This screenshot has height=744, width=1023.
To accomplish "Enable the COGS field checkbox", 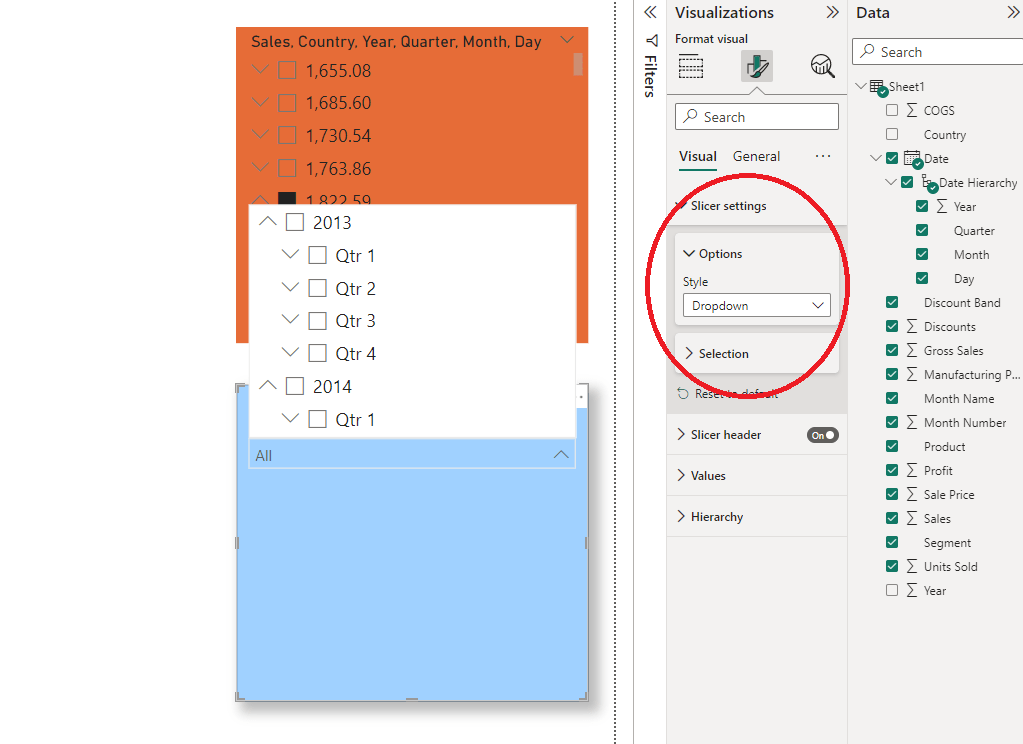I will (892, 110).
